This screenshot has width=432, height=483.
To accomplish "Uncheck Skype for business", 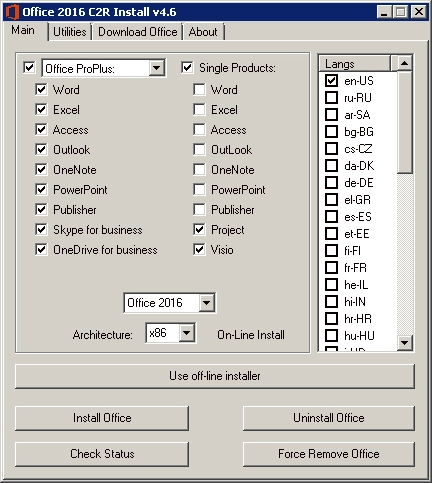I will click(x=41, y=230).
